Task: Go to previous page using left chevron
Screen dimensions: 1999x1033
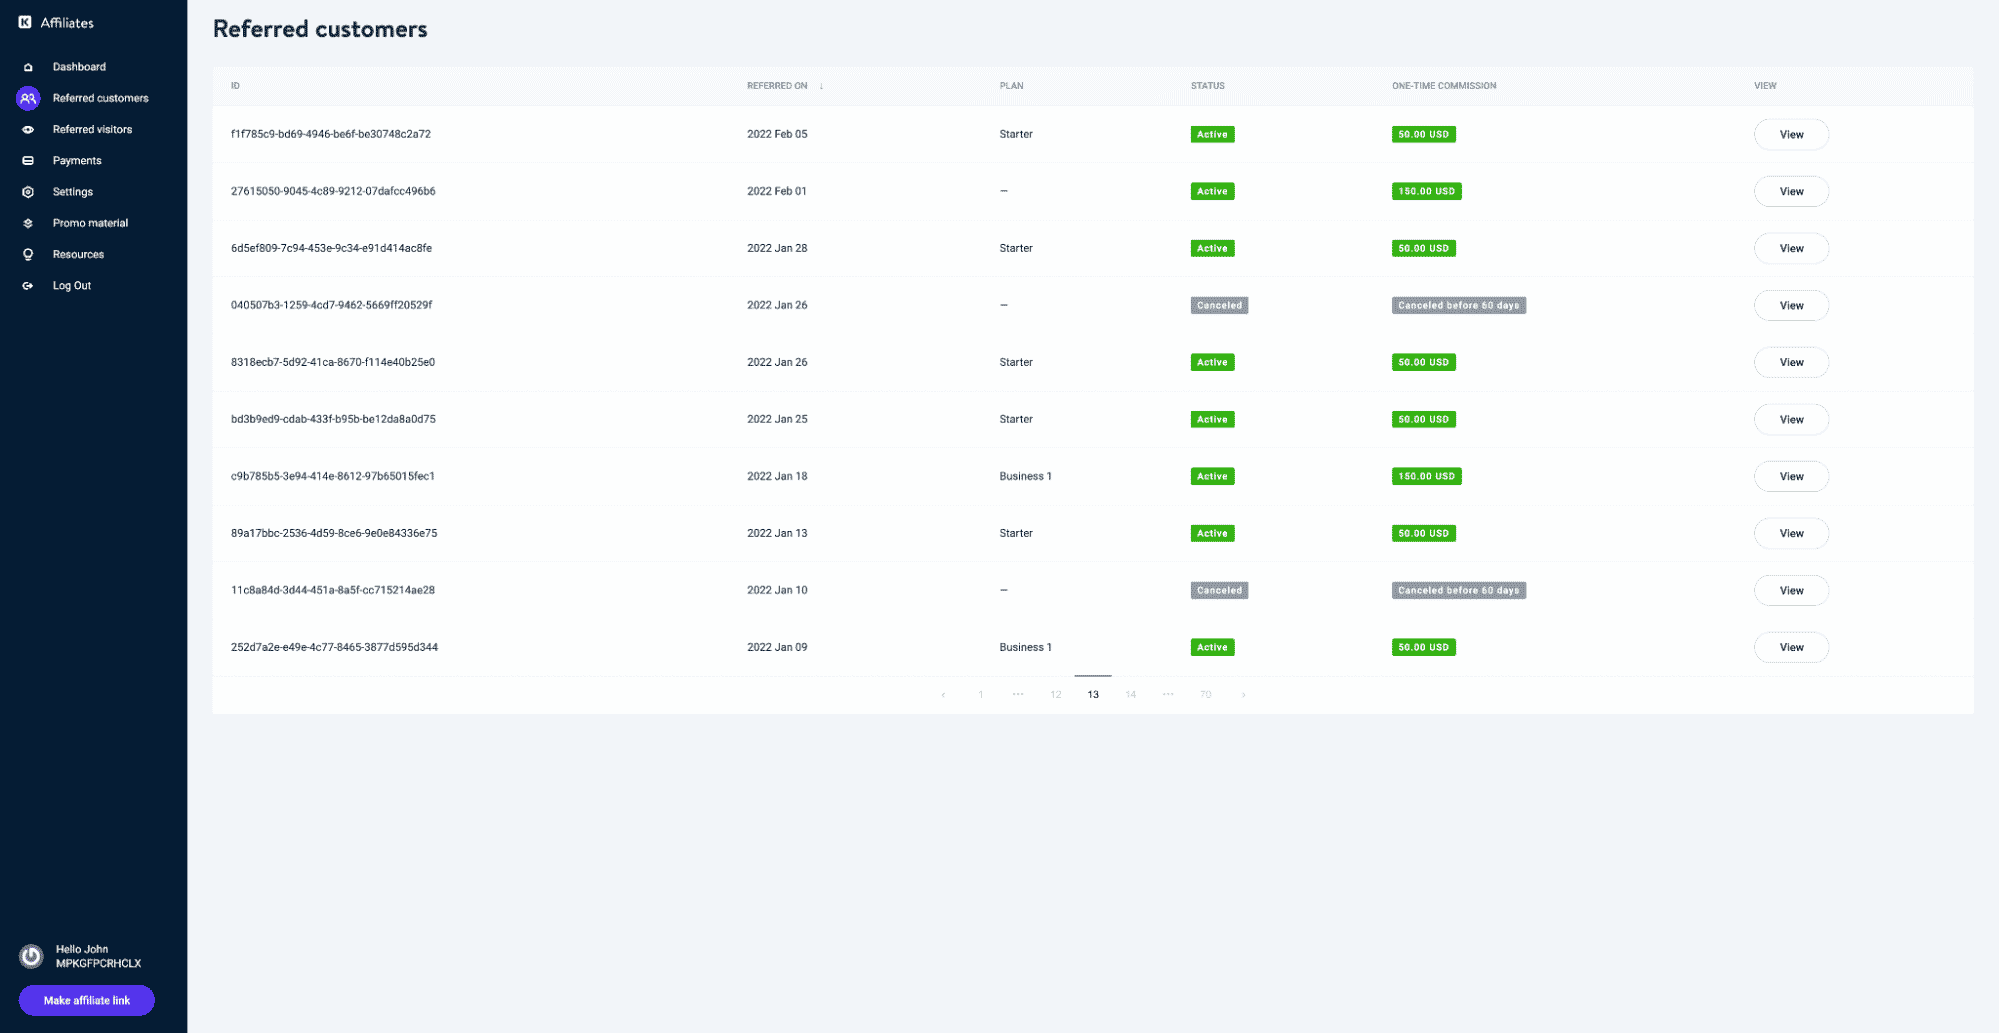Action: [x=943, y=695]
